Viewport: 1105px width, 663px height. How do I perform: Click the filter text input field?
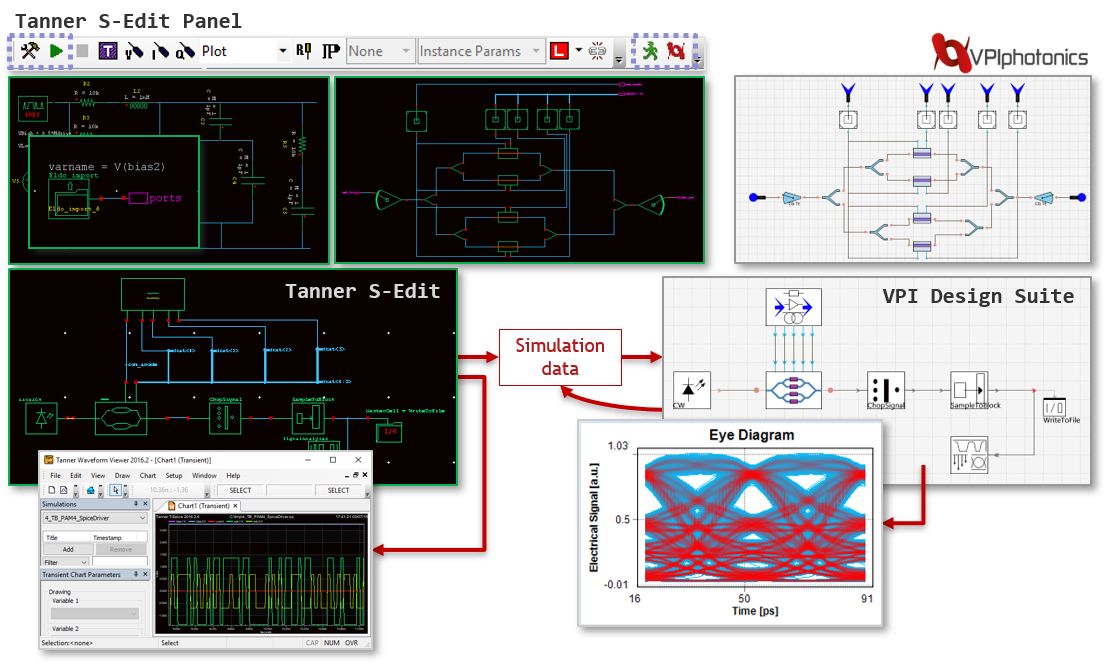click(119, 563)
